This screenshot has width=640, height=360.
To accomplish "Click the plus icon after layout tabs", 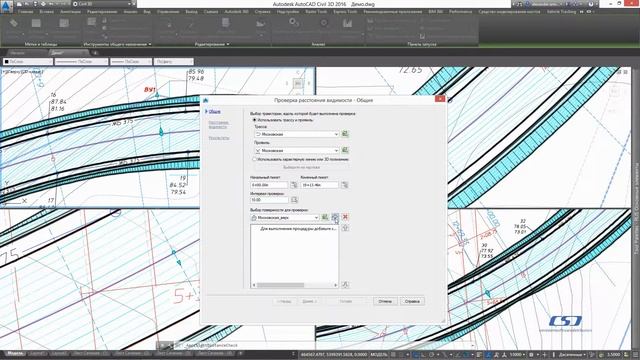I will 241,353.
